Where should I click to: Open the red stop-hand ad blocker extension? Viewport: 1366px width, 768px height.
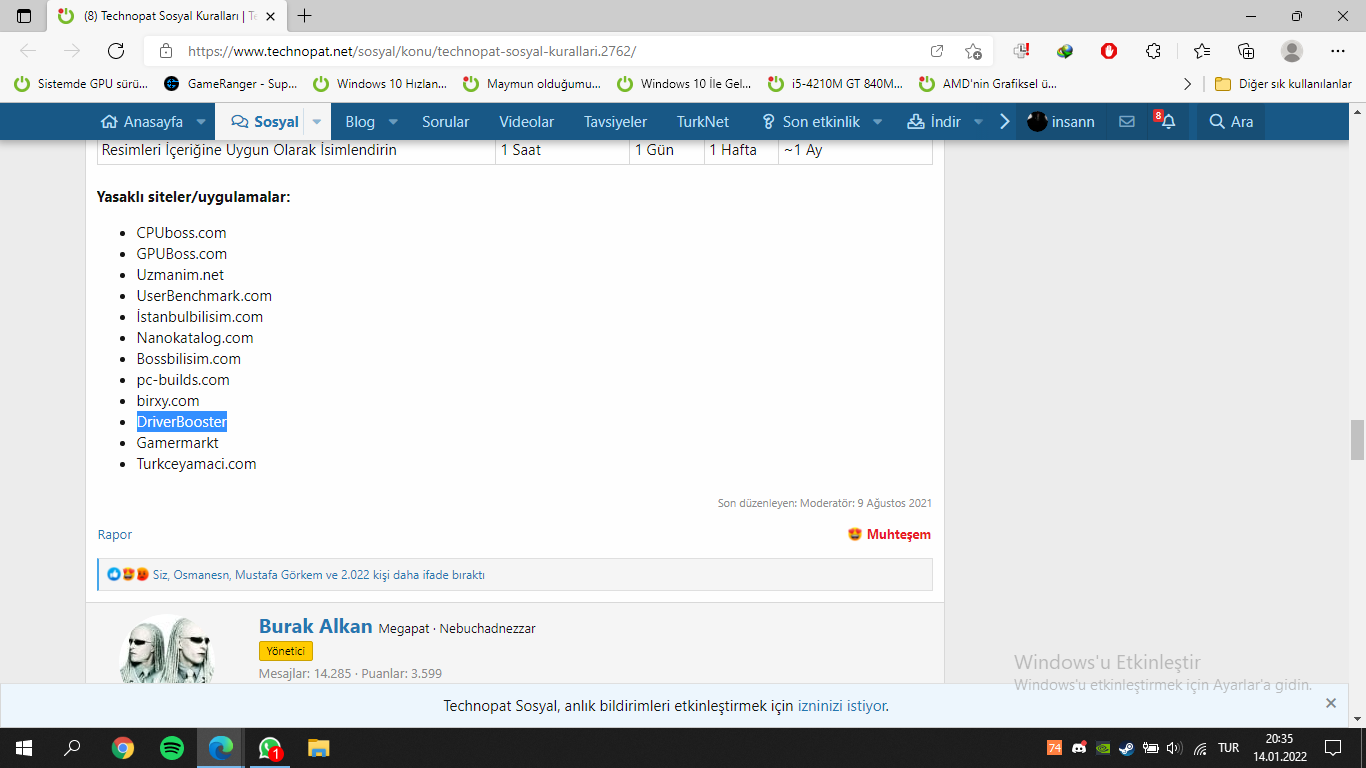[x=1109, y=51]
